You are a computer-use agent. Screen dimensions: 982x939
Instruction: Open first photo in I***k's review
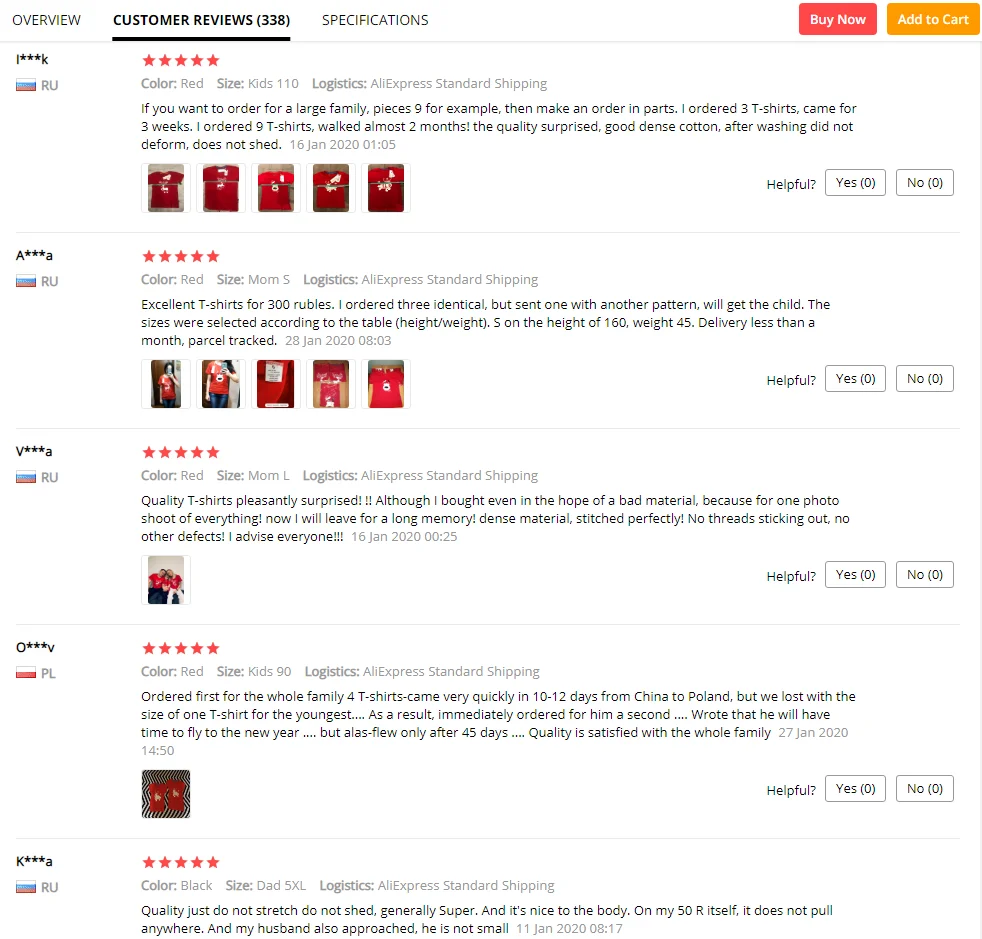point(166,188)
